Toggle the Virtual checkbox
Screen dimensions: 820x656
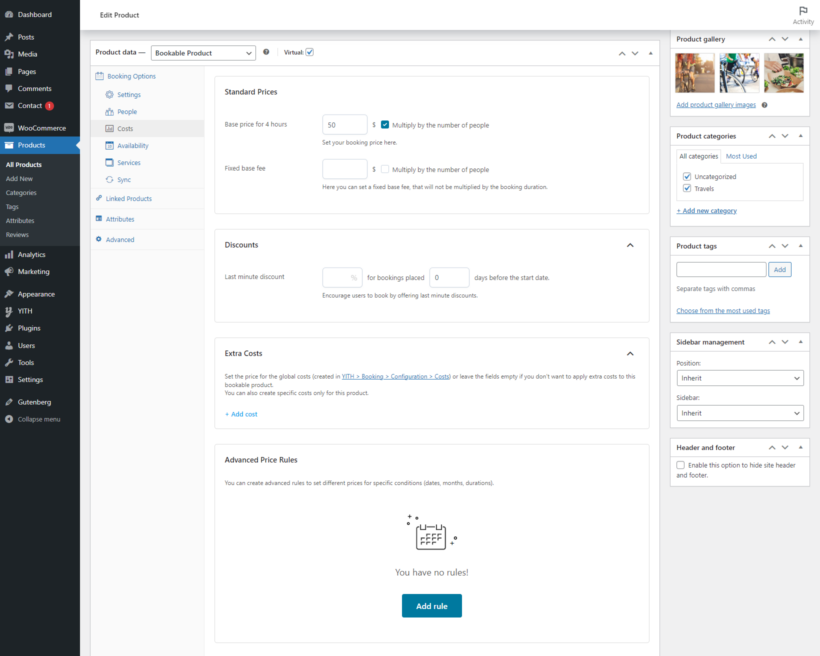click(310, 52)
